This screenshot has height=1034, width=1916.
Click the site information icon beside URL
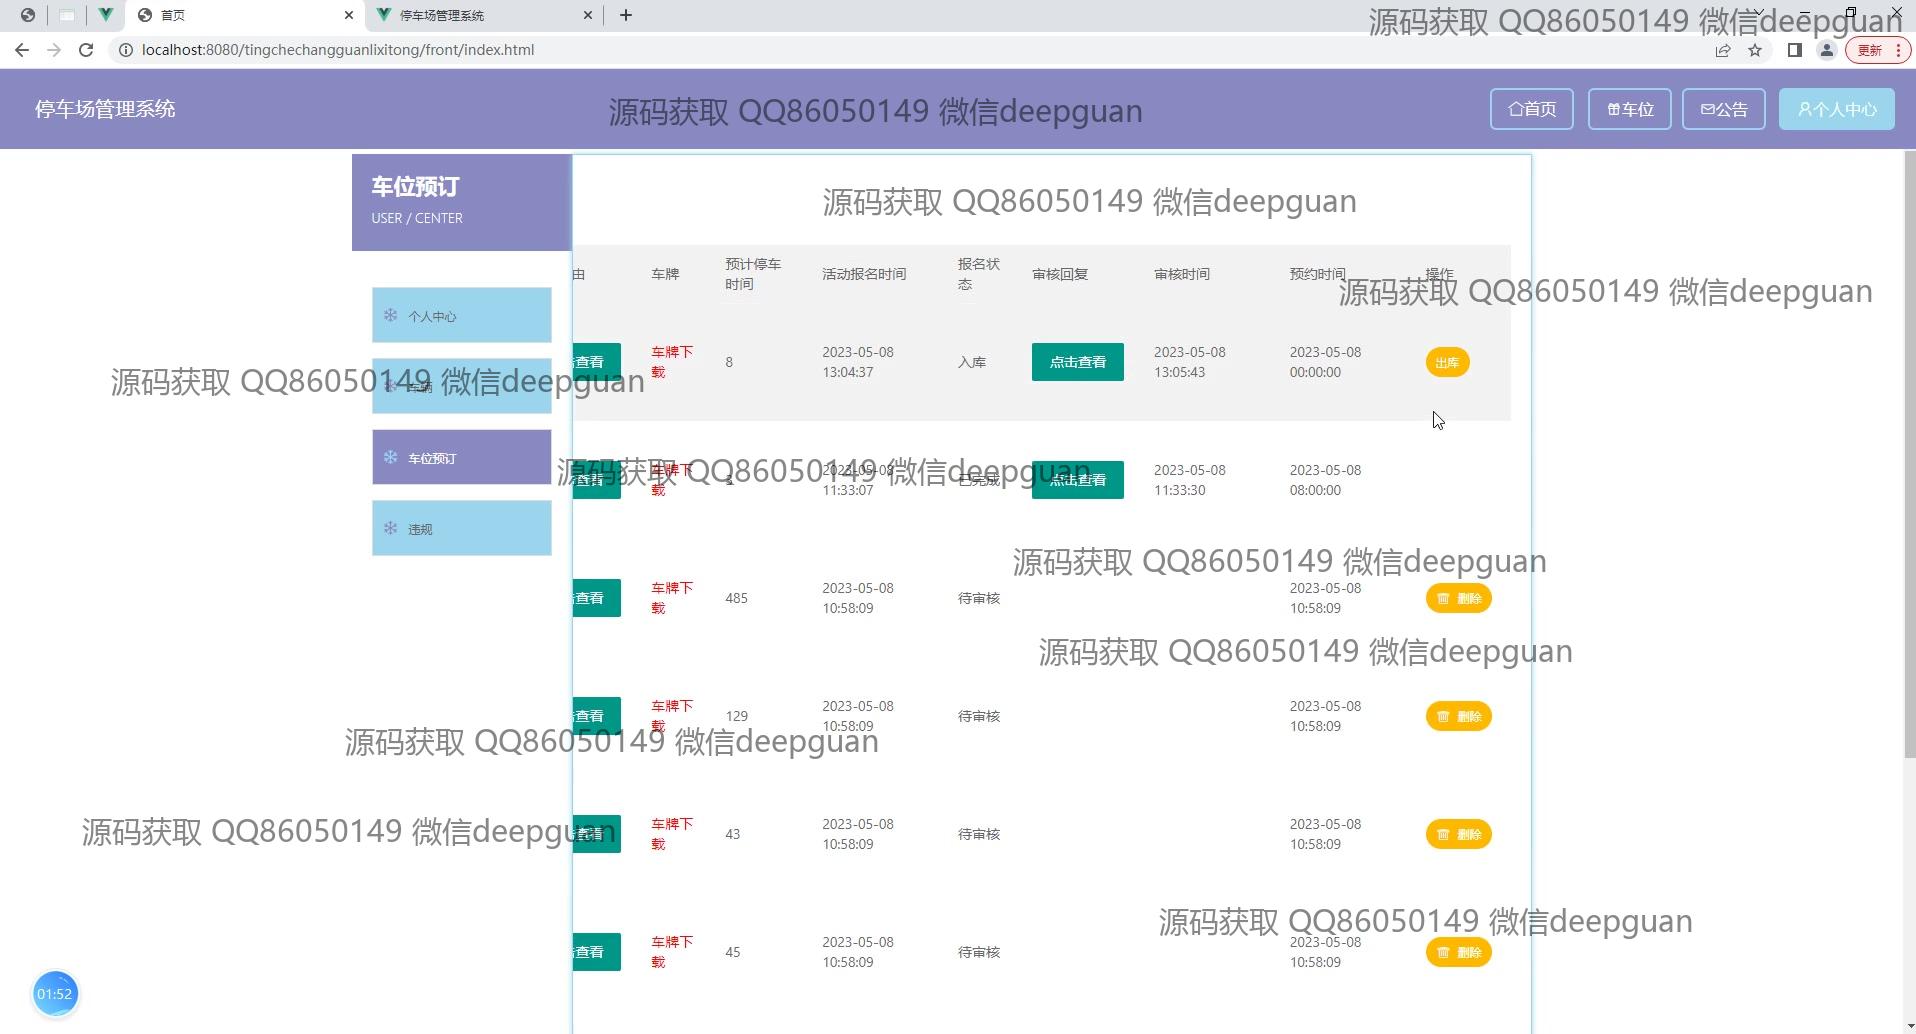126,50
